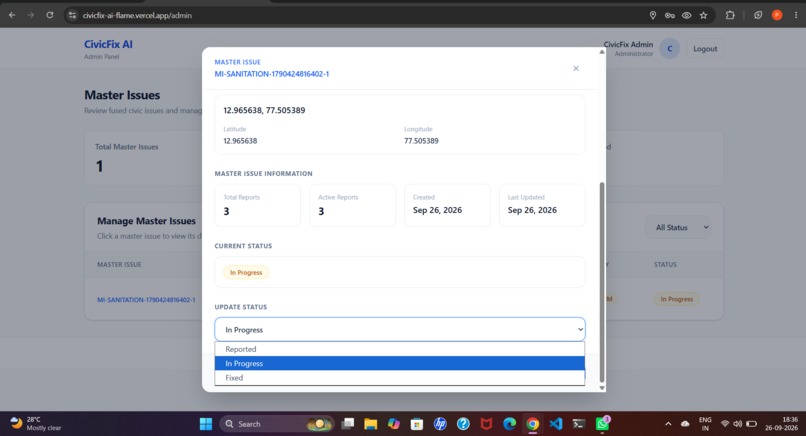Click the ENG IN language indicator
This screenshot has height=436, width=806.
coord(705,424)
